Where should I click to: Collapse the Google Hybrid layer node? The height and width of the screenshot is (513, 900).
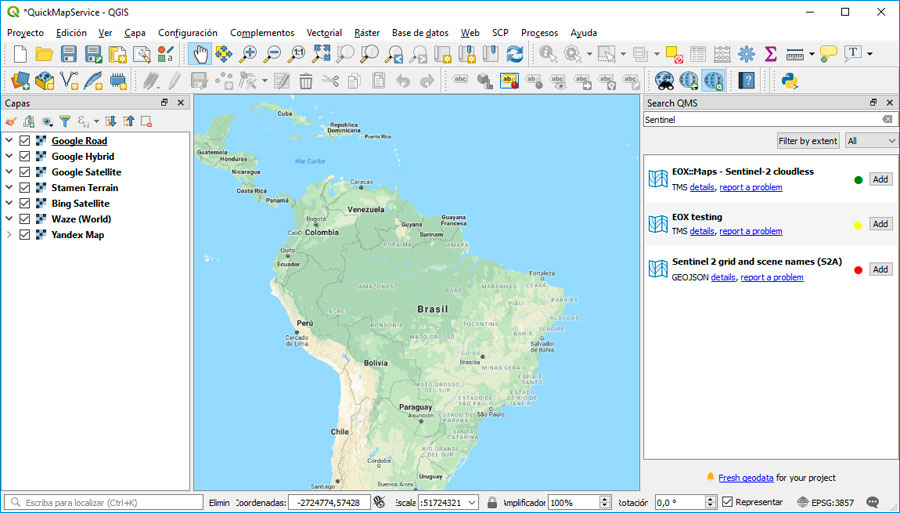(9, 156)
